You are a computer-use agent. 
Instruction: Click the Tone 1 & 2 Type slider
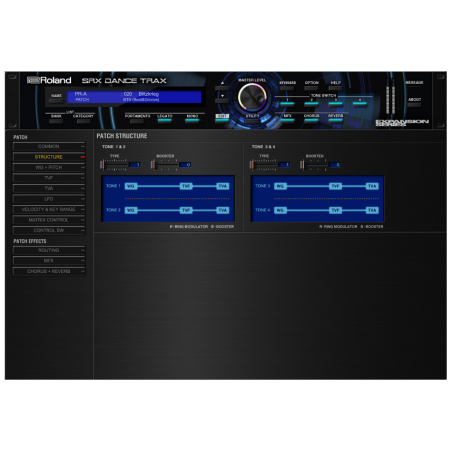(x=113, y=165)
